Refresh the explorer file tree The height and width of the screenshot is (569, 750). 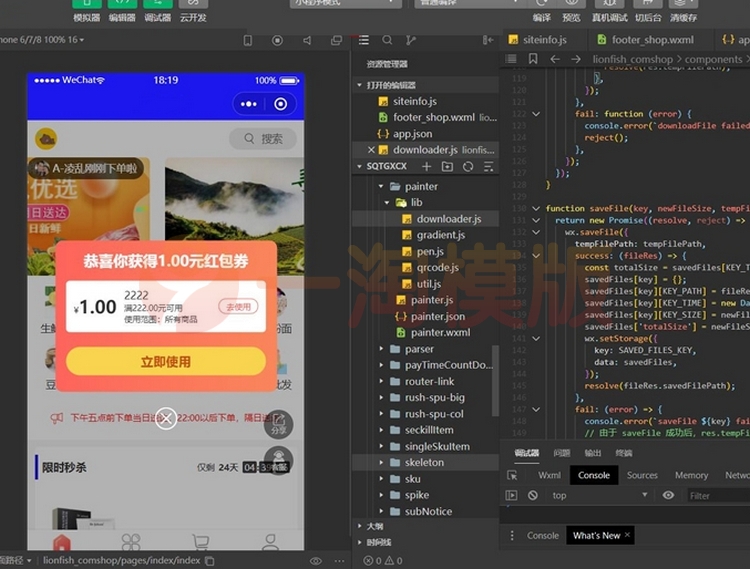(468, 166)
